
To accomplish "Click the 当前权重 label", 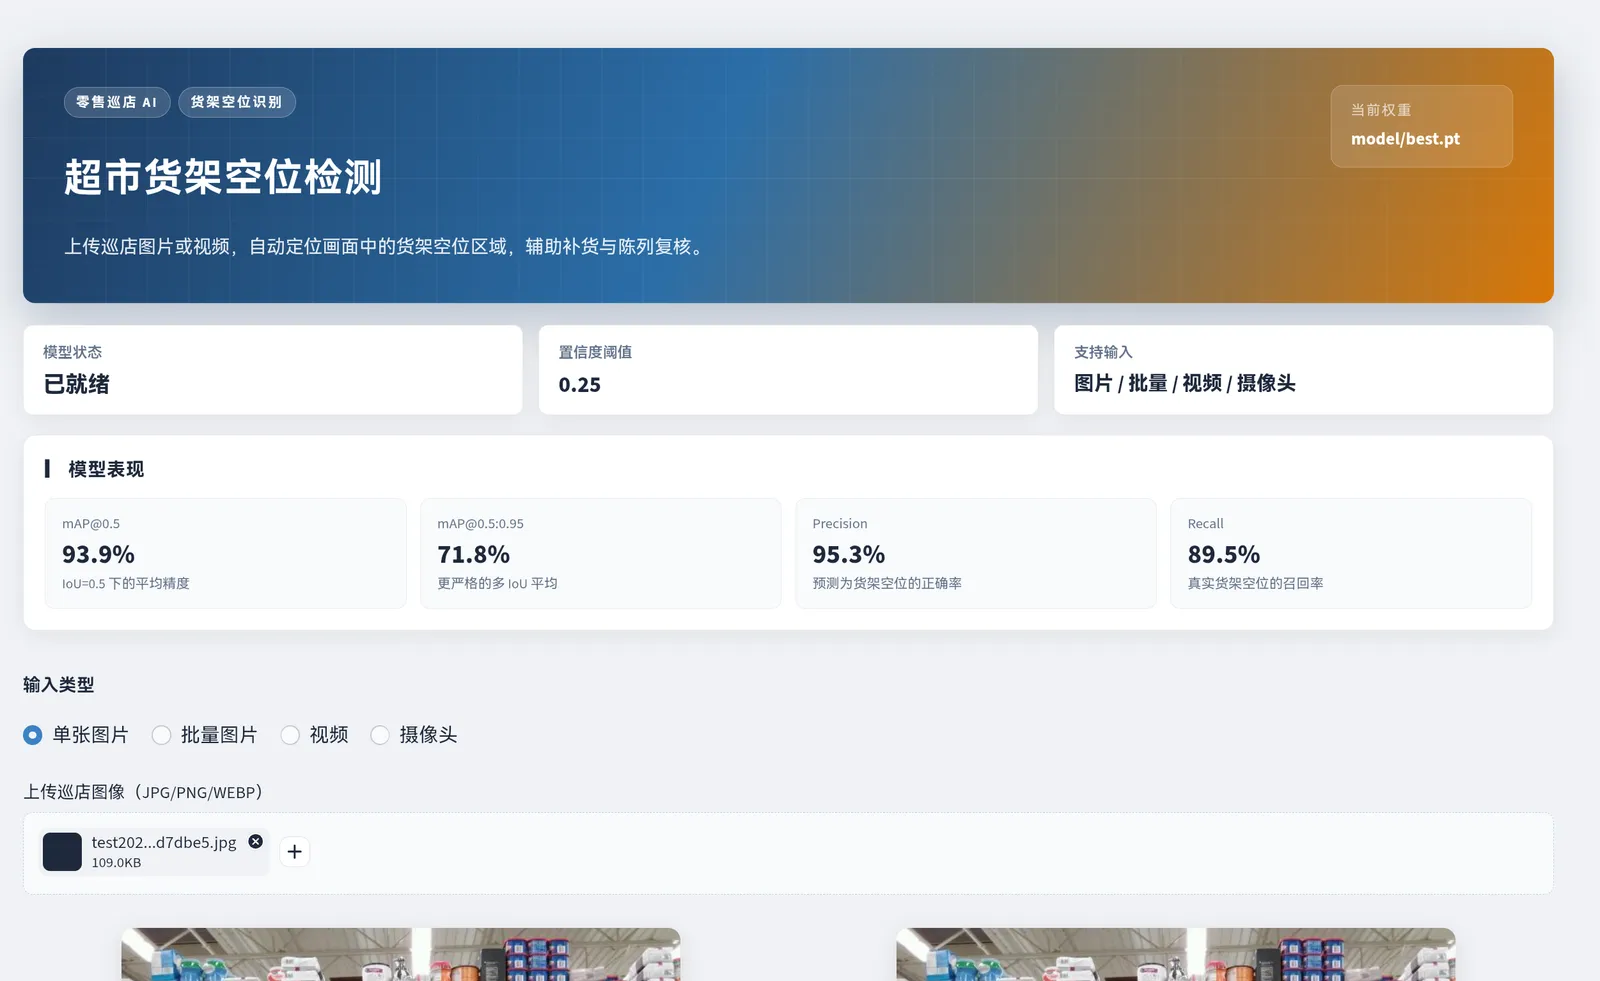I will pyautogui.click(x=1381, y=110).
